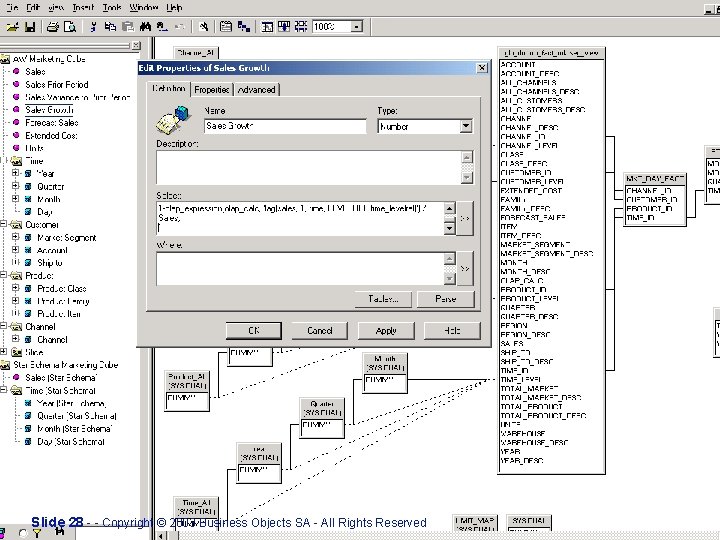Click the Description box scroll-up arrow
The image size is (720, 540).
point(467,157)
